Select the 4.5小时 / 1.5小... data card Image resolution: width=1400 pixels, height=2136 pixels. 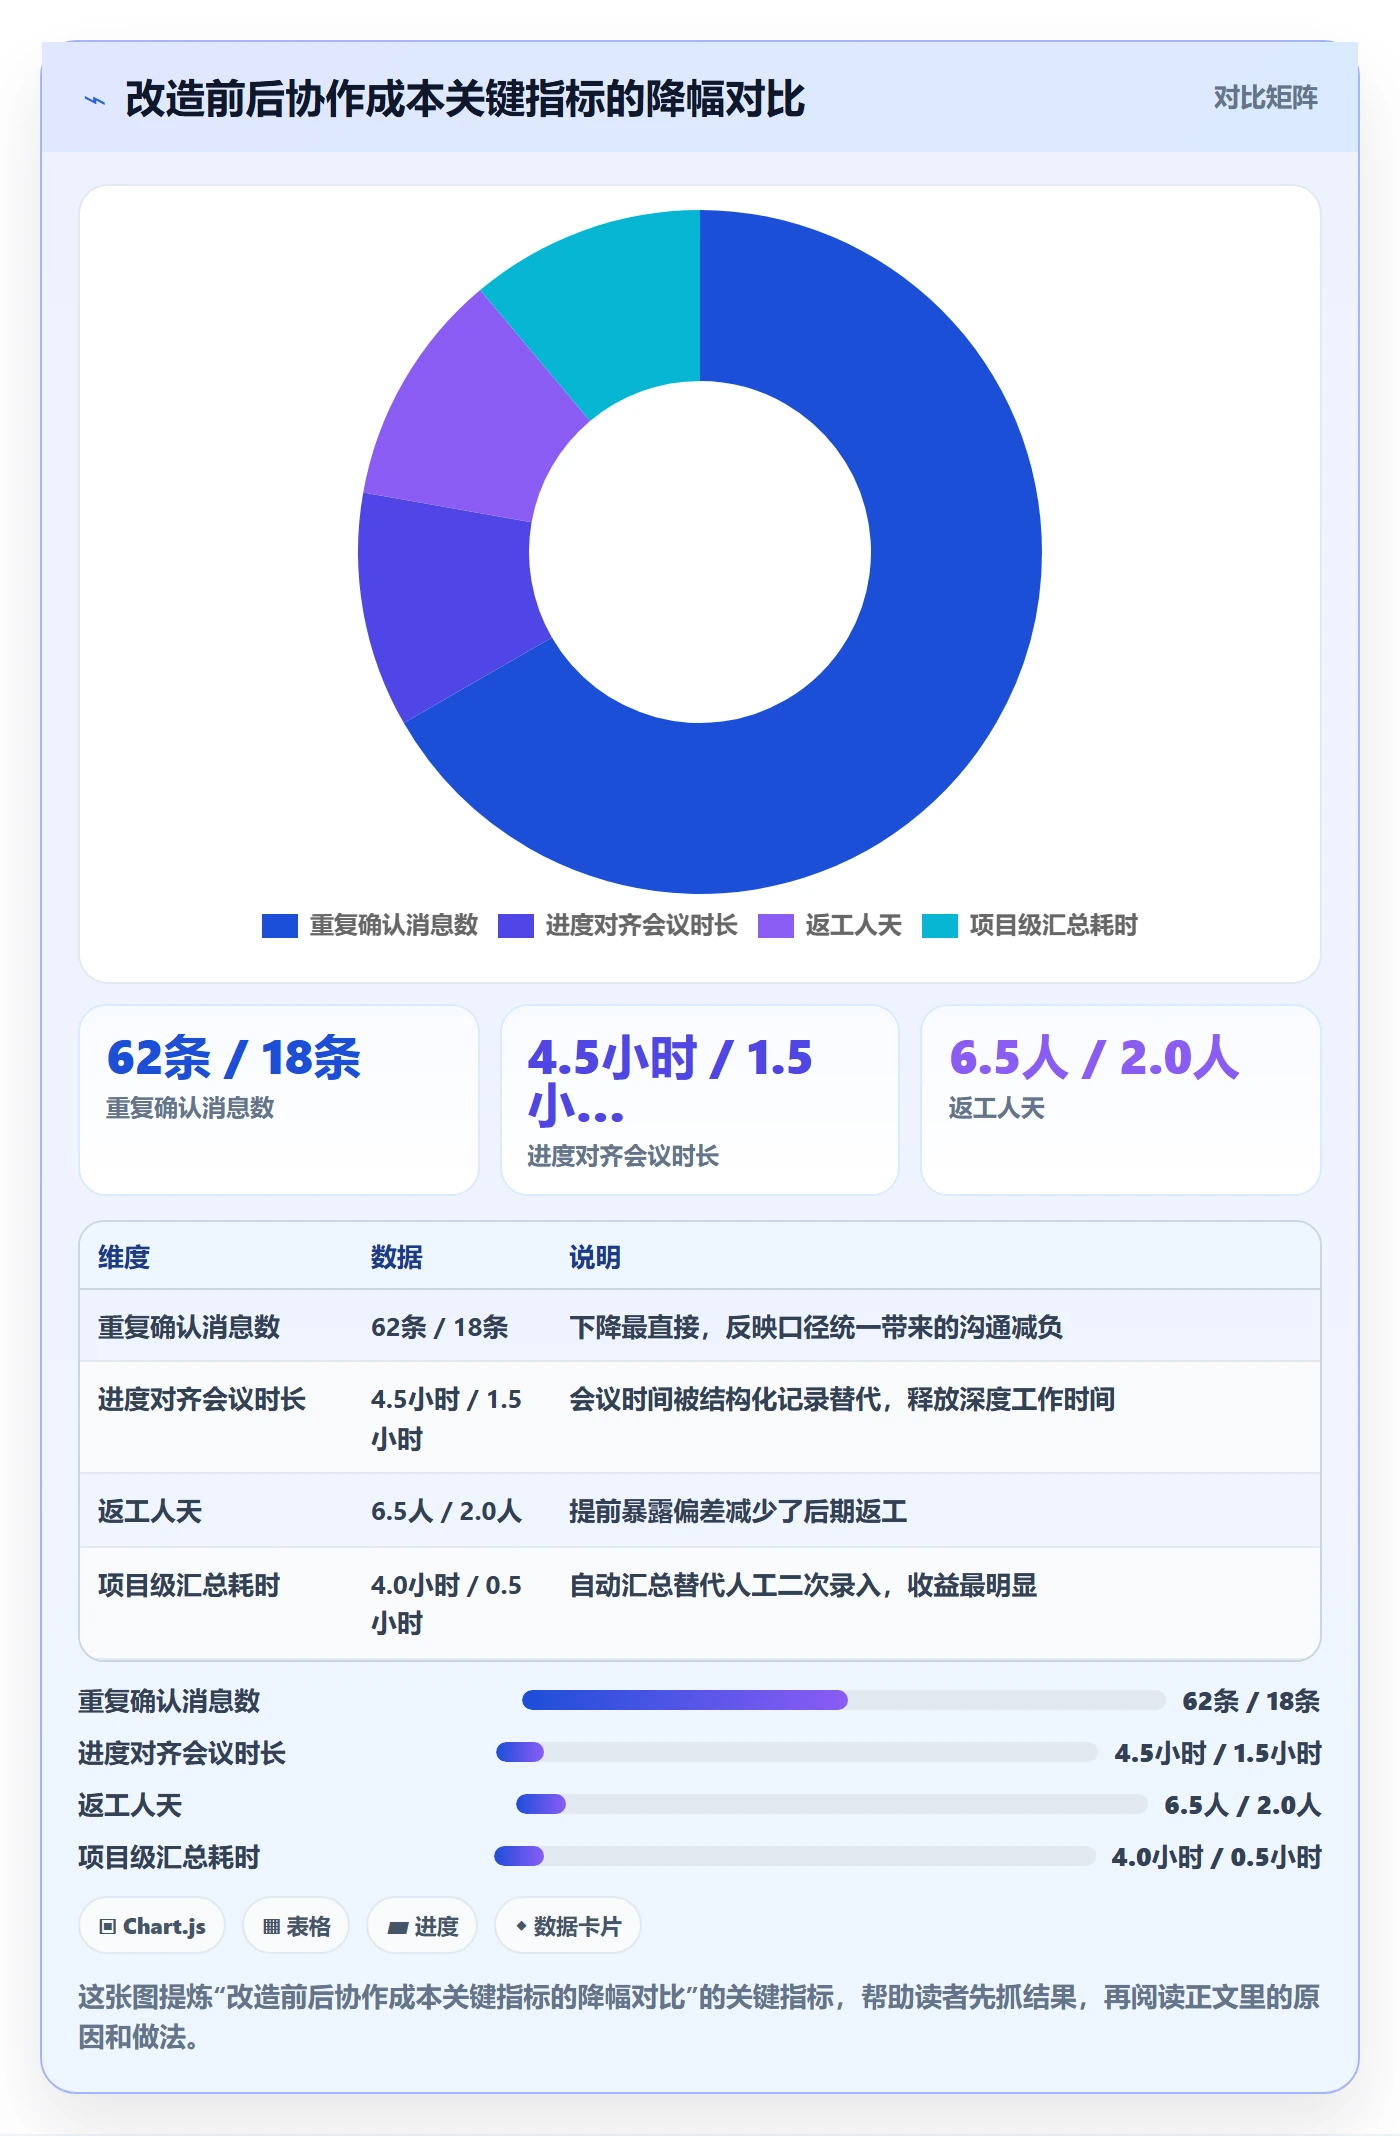point(700,1099)
